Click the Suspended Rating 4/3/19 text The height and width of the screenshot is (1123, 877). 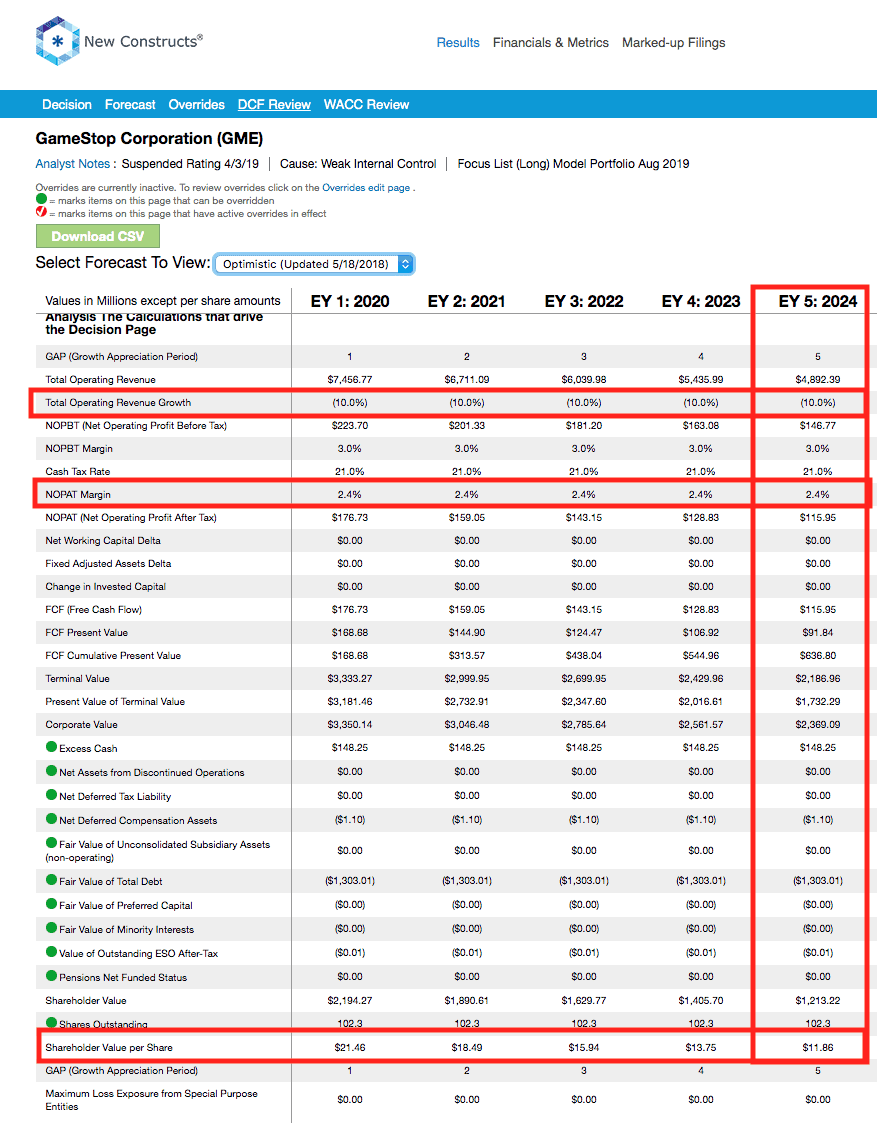[190, 164]
